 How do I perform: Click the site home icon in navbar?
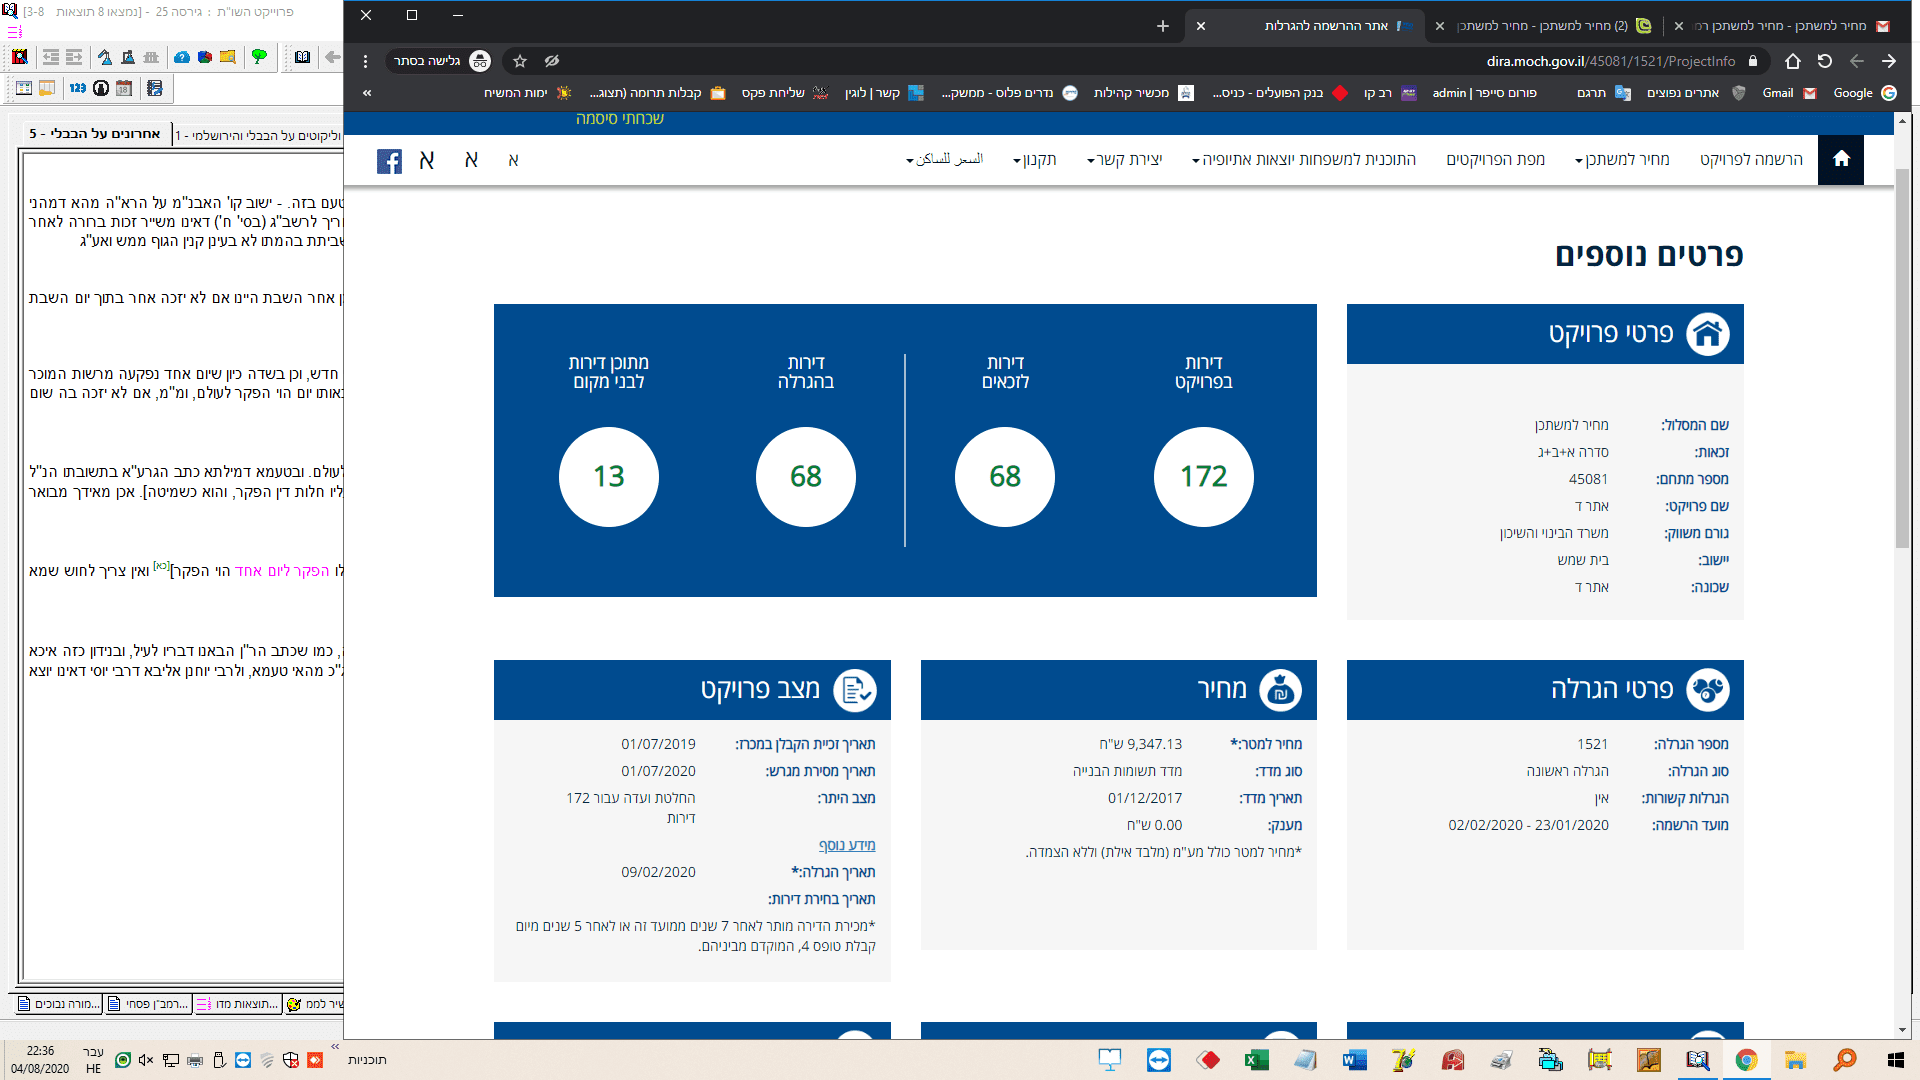(x=1841, y=160)
